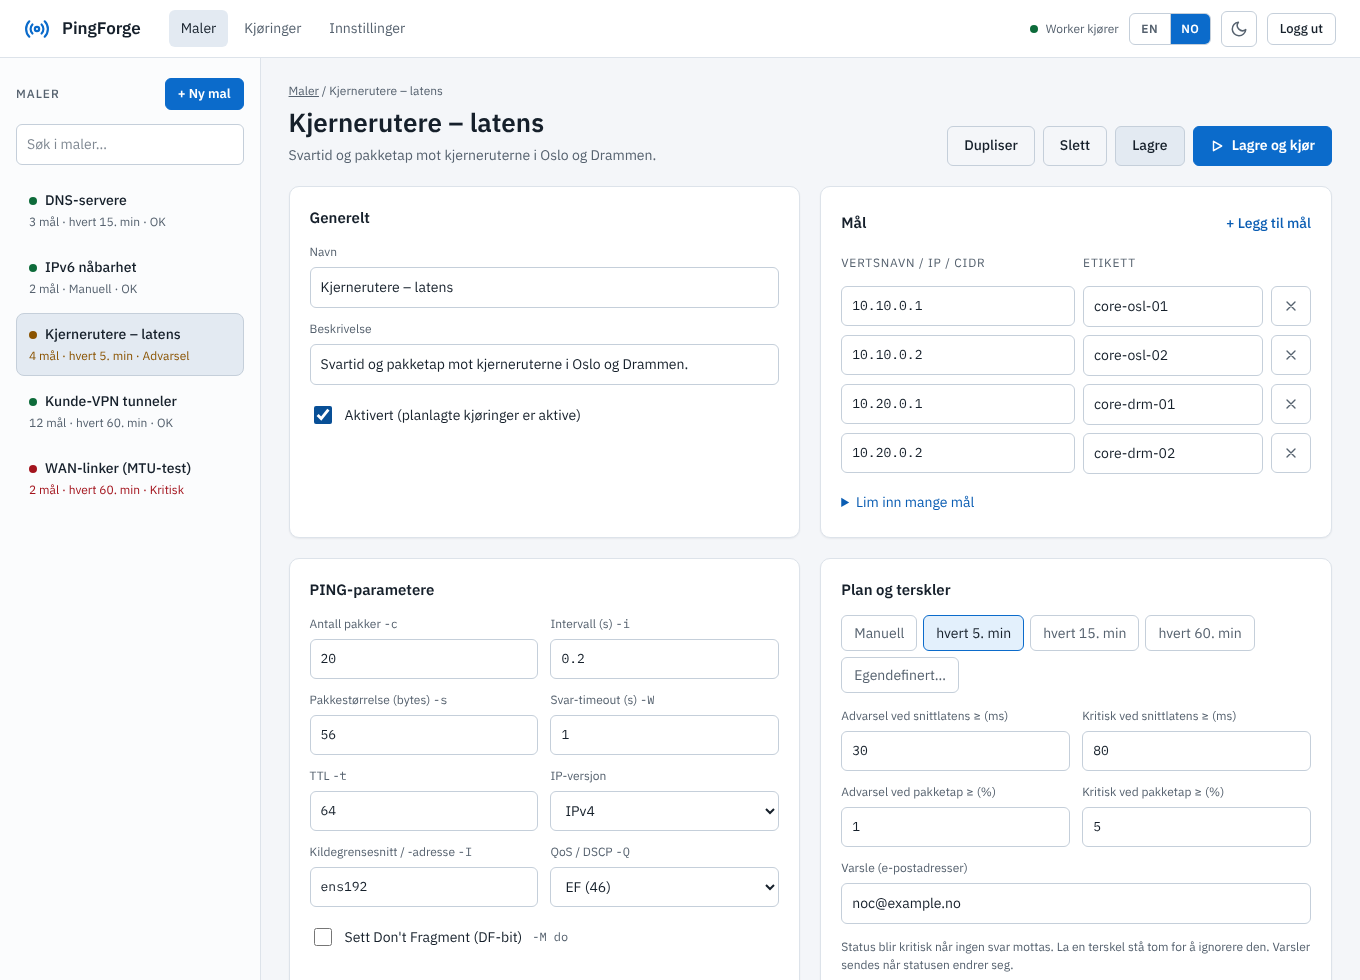This screenshot has width=1360, height=980.
Task: Click Dupliser button
Action: pyautogui.click(x=991, y=146)
